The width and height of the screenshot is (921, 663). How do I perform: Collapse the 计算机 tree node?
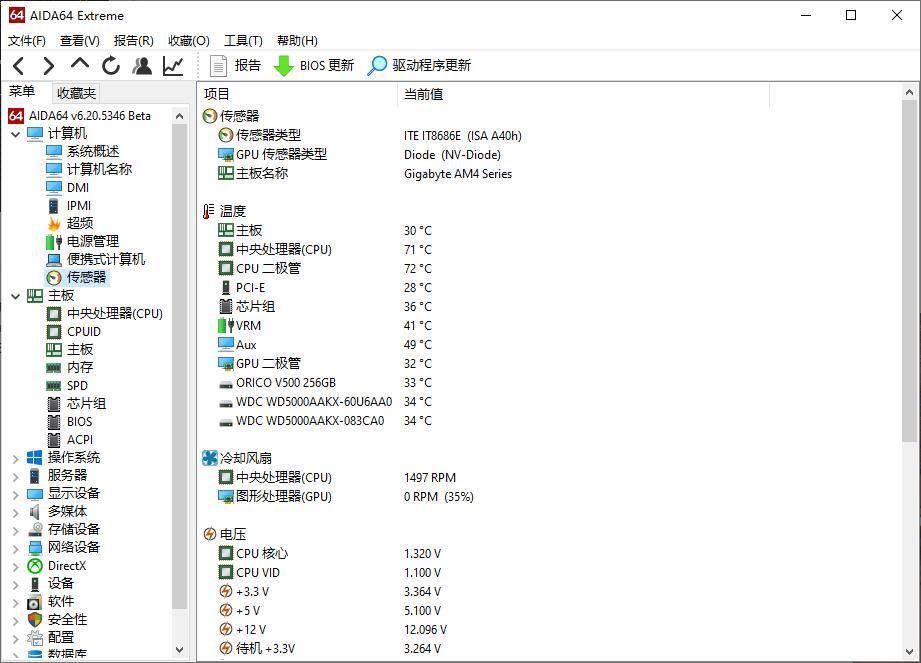tap(15, 132)
